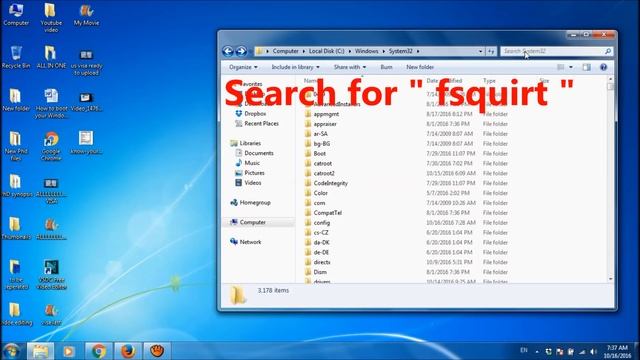The image size is (640, 360).
Task: Expand the arrow after Local Disk (C:)
Action: tap(350, 51)
